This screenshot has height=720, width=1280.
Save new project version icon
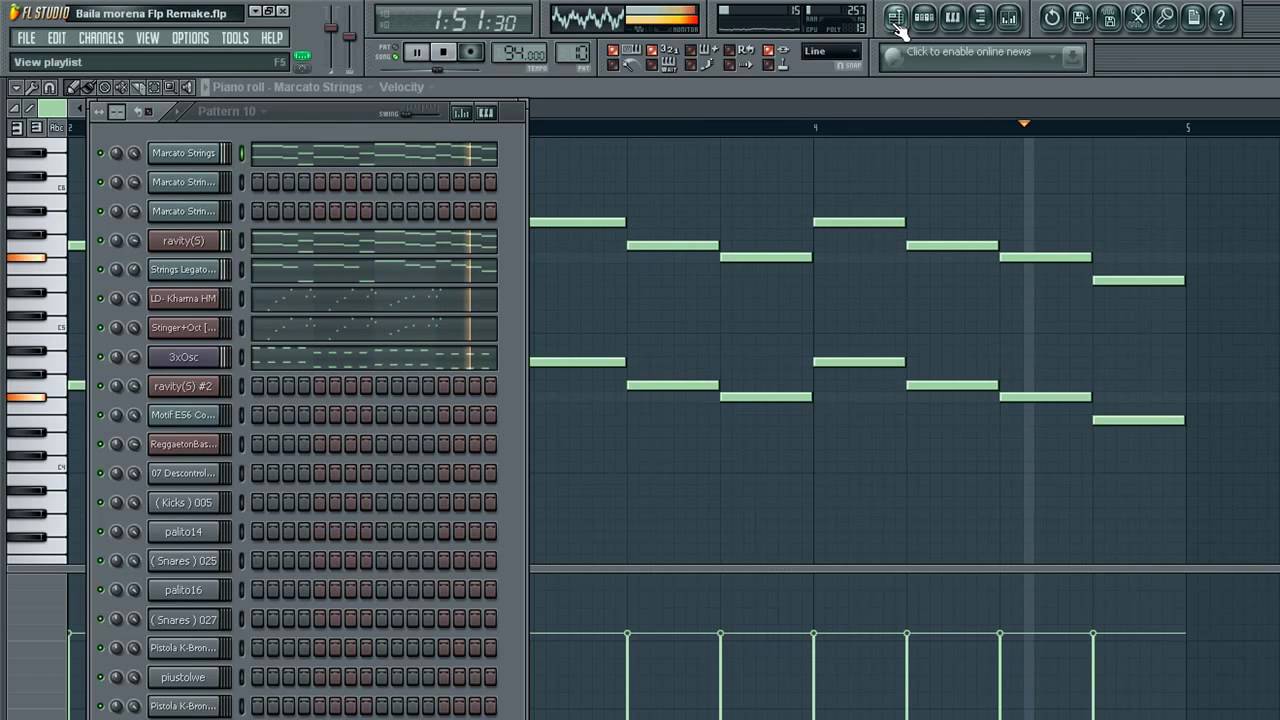click(1080, 17)
